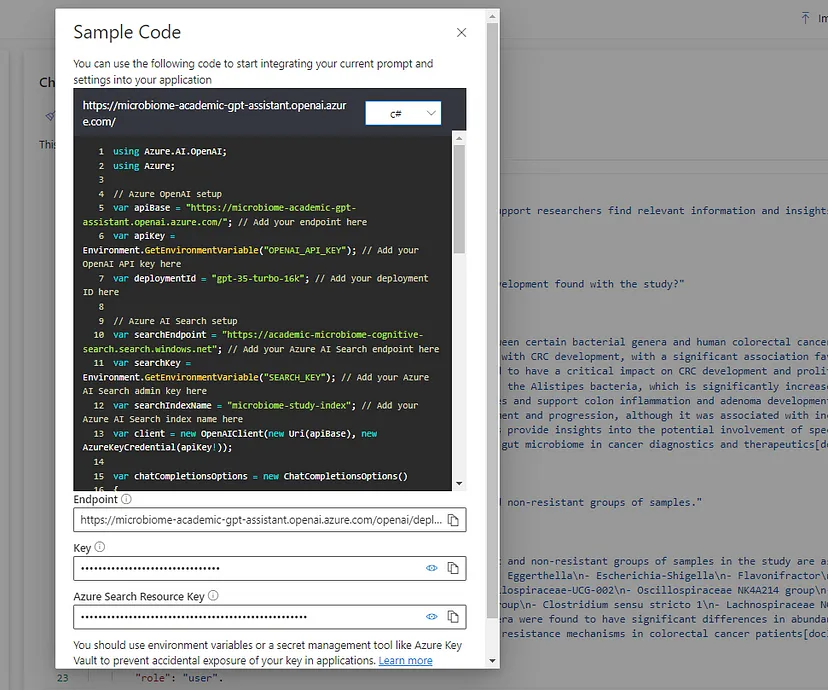The image size is (828, 690).
Task: Click the '// Azure AI Search setup' comment
Action: click(x=175, y=321)
